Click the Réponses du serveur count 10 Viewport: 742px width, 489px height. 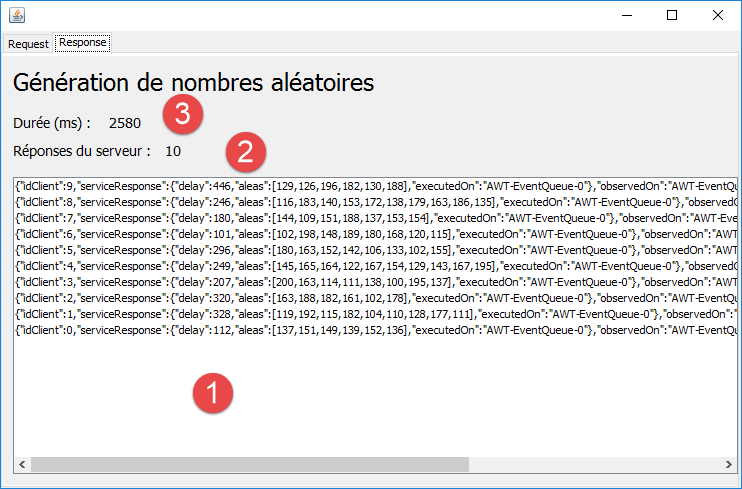(173, 152)
